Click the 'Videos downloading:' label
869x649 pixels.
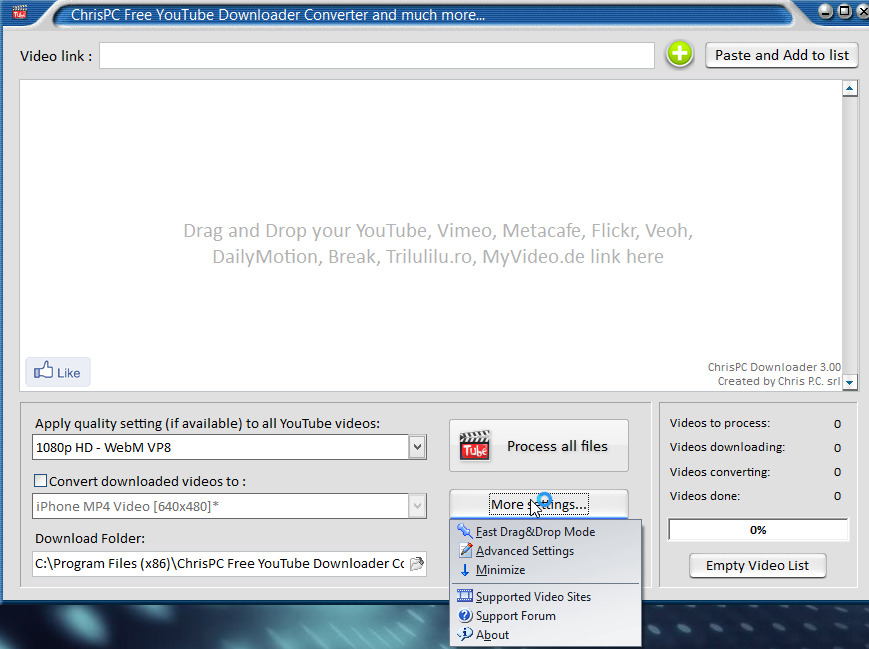[727, 447]
